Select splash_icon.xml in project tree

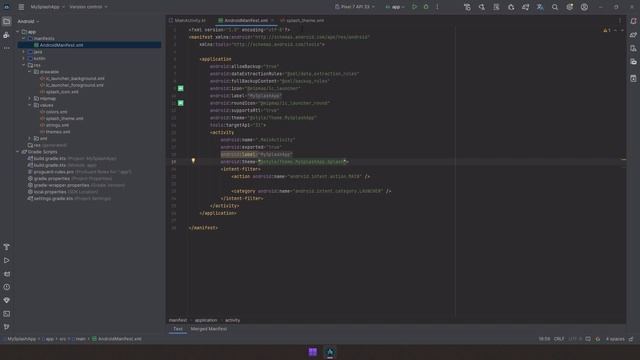(59, 92)
